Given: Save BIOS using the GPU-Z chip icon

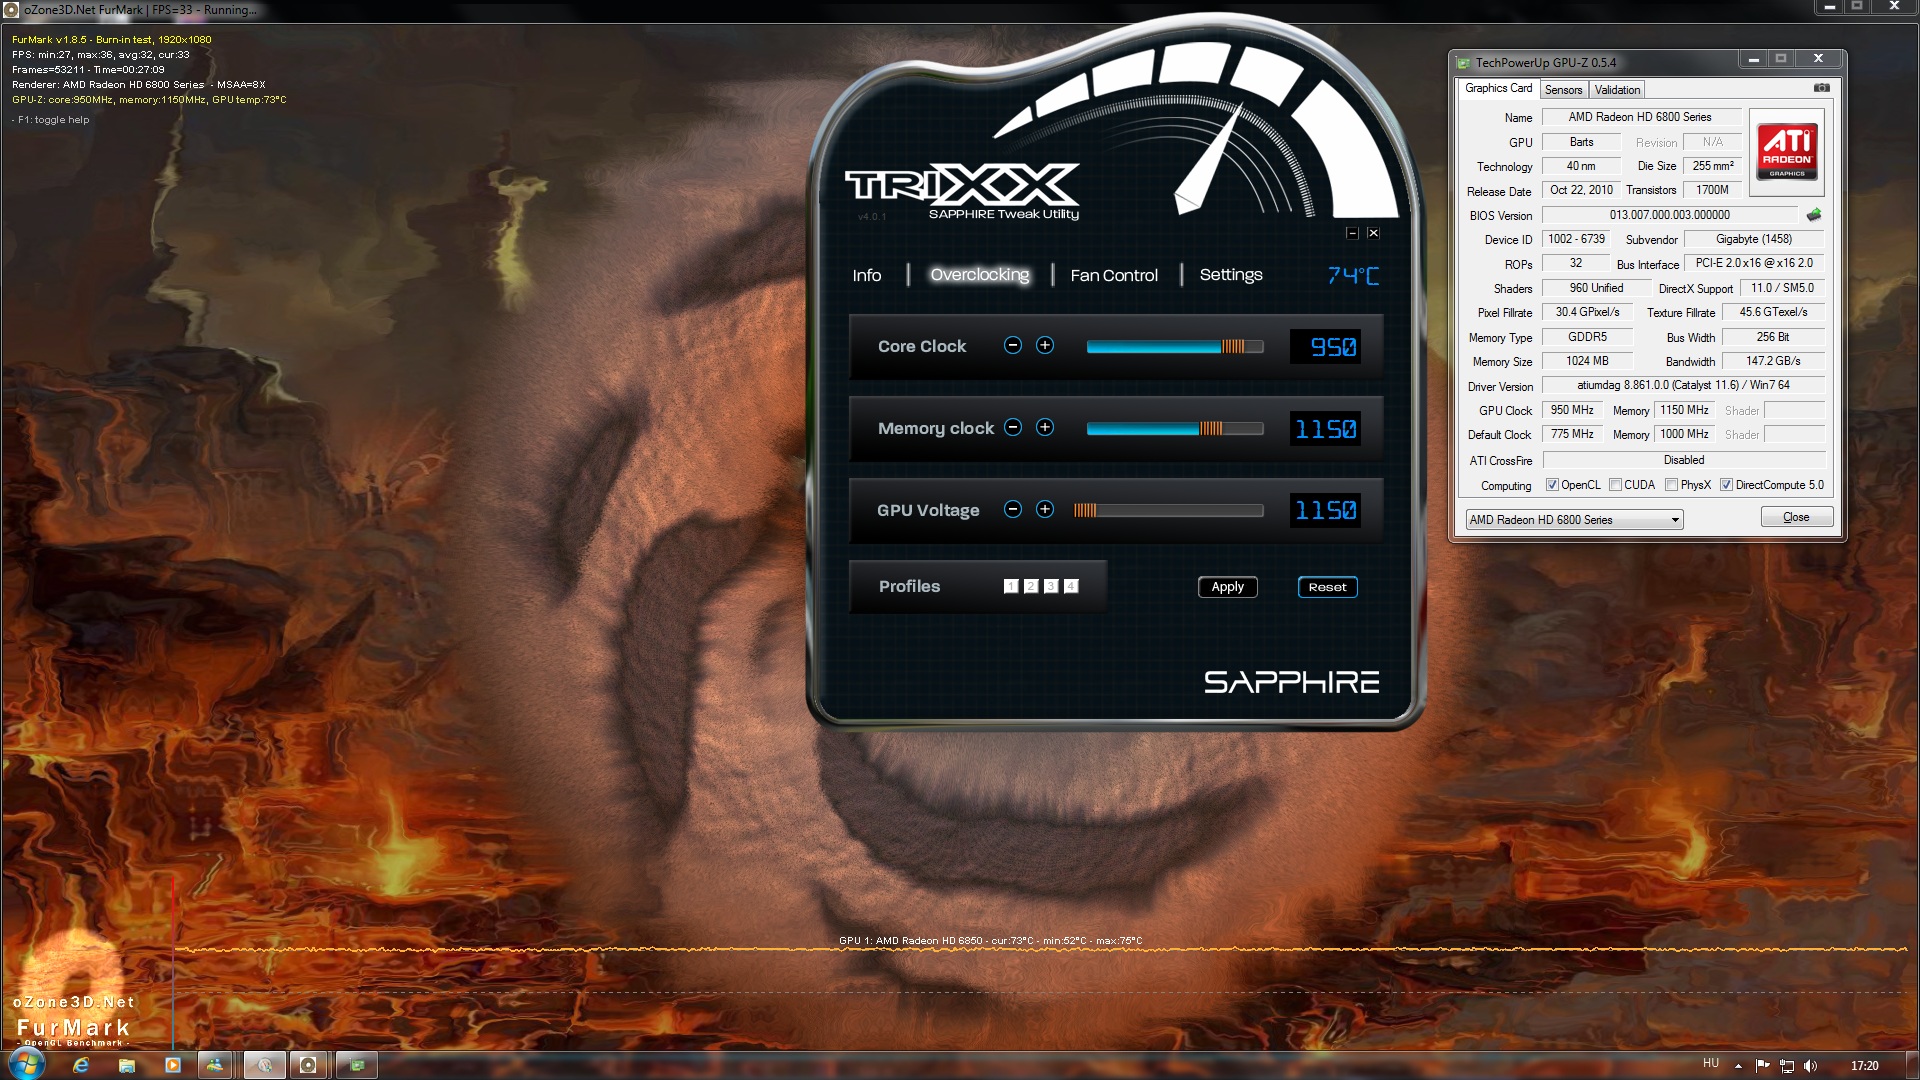Looking at the screenshot, I should pos(1814,215).
